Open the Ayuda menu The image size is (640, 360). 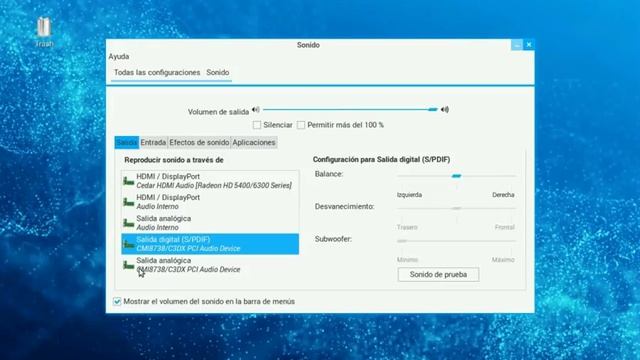click(119, 56)
